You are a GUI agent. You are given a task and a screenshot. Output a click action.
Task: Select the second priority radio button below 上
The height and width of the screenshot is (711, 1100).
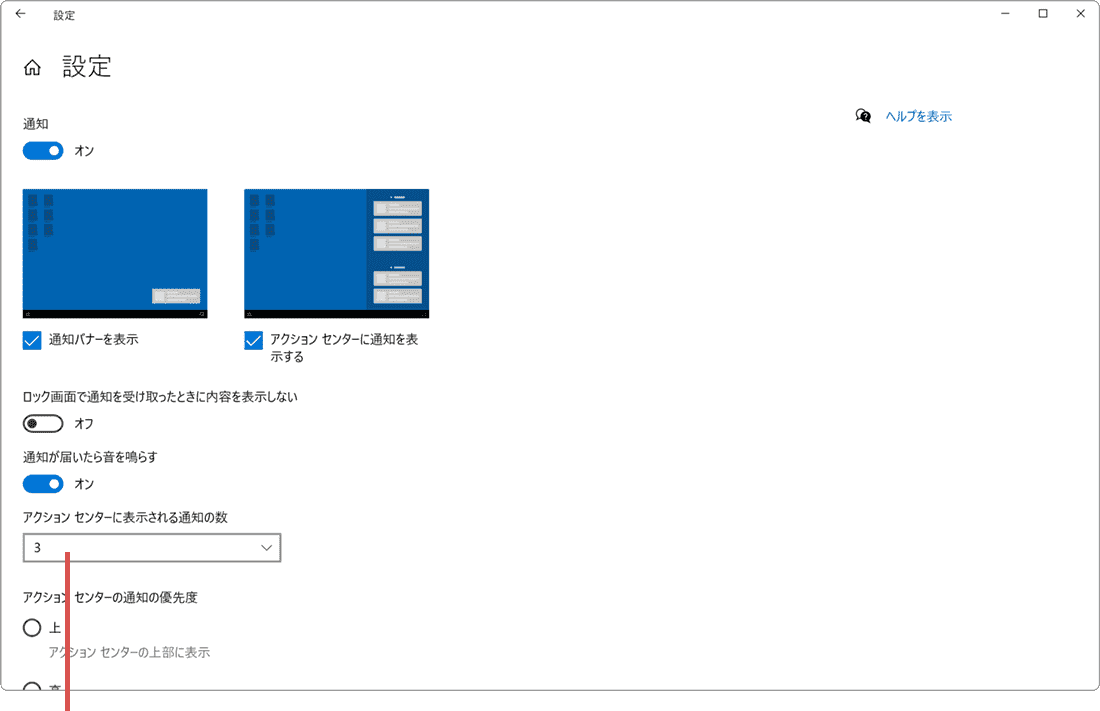(31, 688)
